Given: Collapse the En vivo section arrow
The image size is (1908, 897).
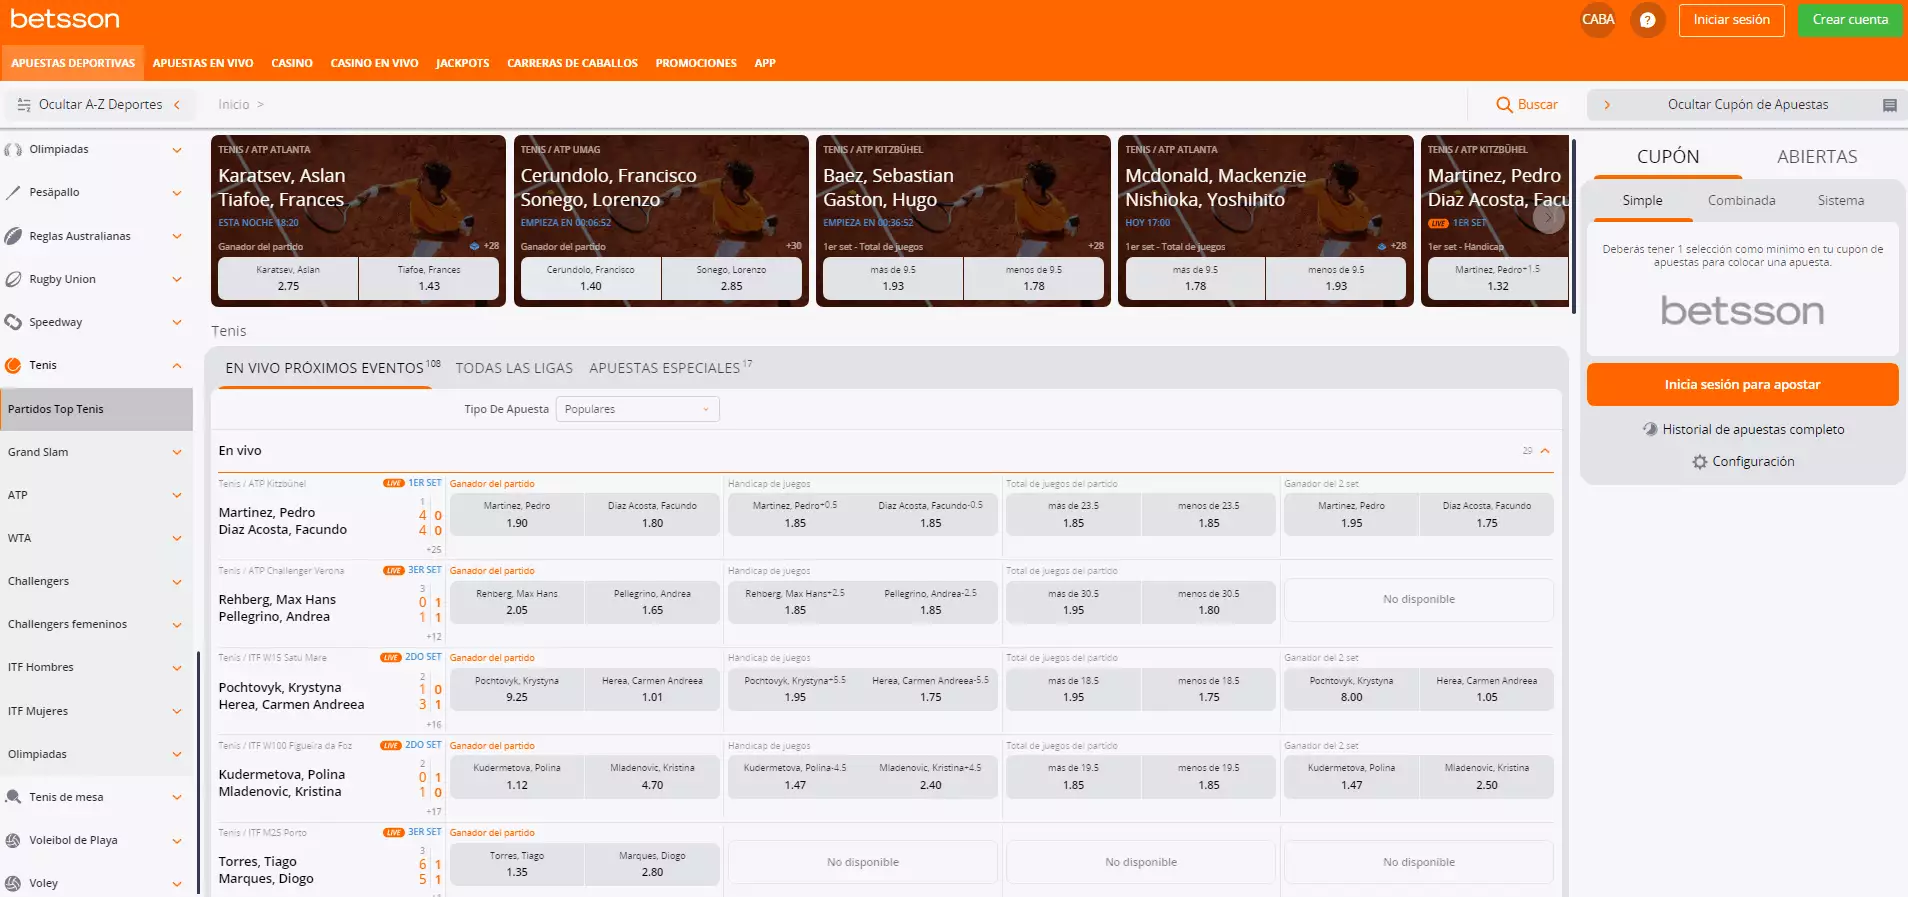Looking at the screenshot, I should [x=1545, y=451].
